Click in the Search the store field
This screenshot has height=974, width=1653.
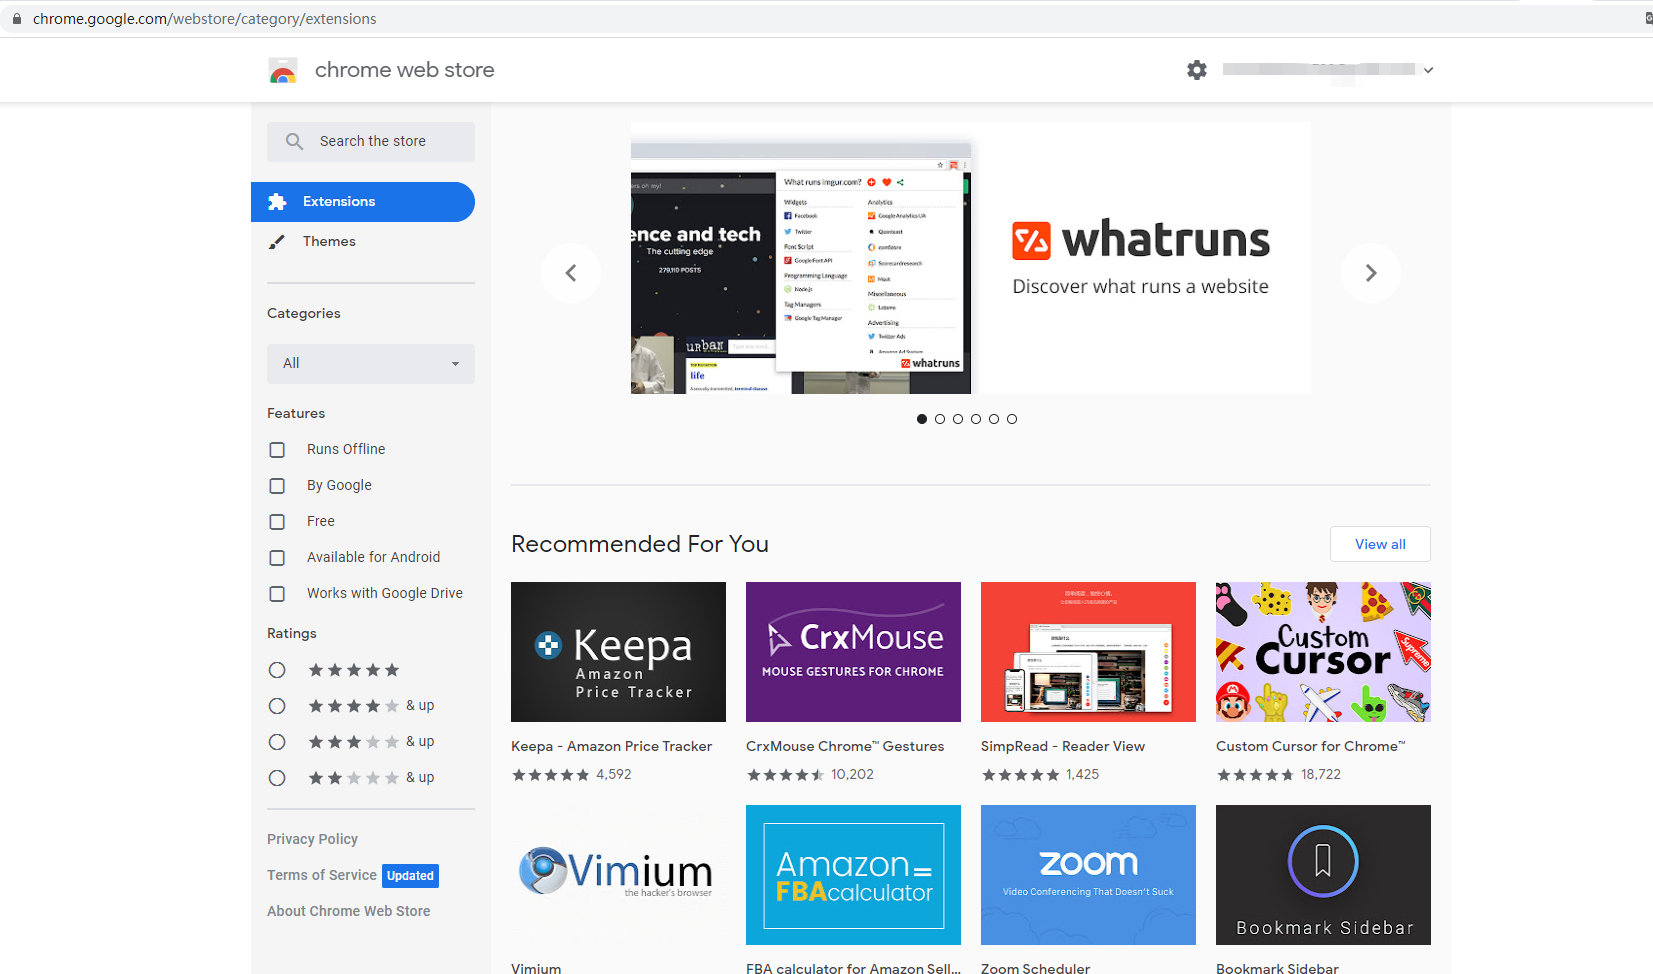(x=371, y=142)
